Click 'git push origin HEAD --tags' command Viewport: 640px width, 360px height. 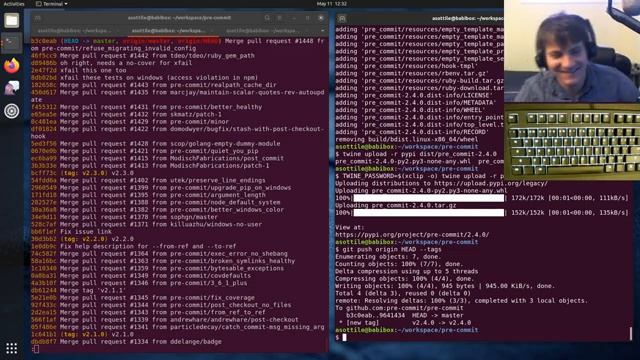point(392,249)
